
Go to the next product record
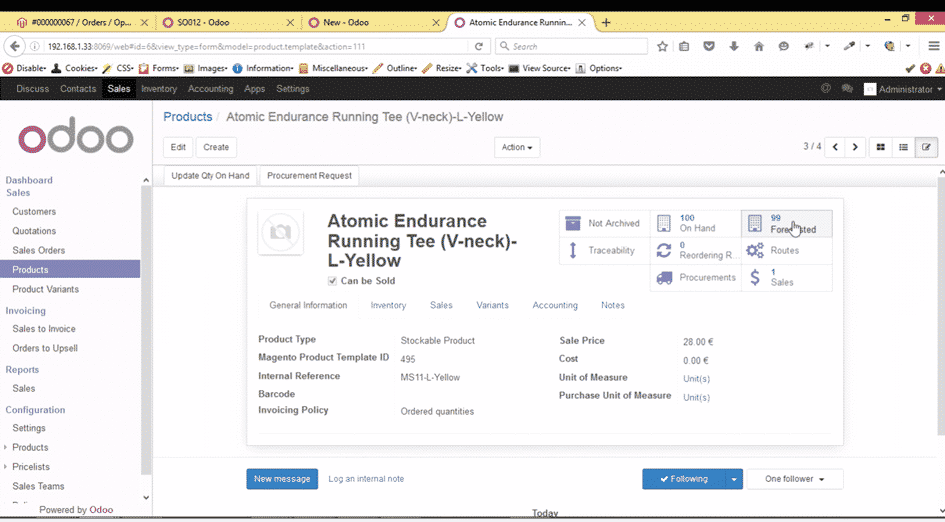click(x=855, y=147)
